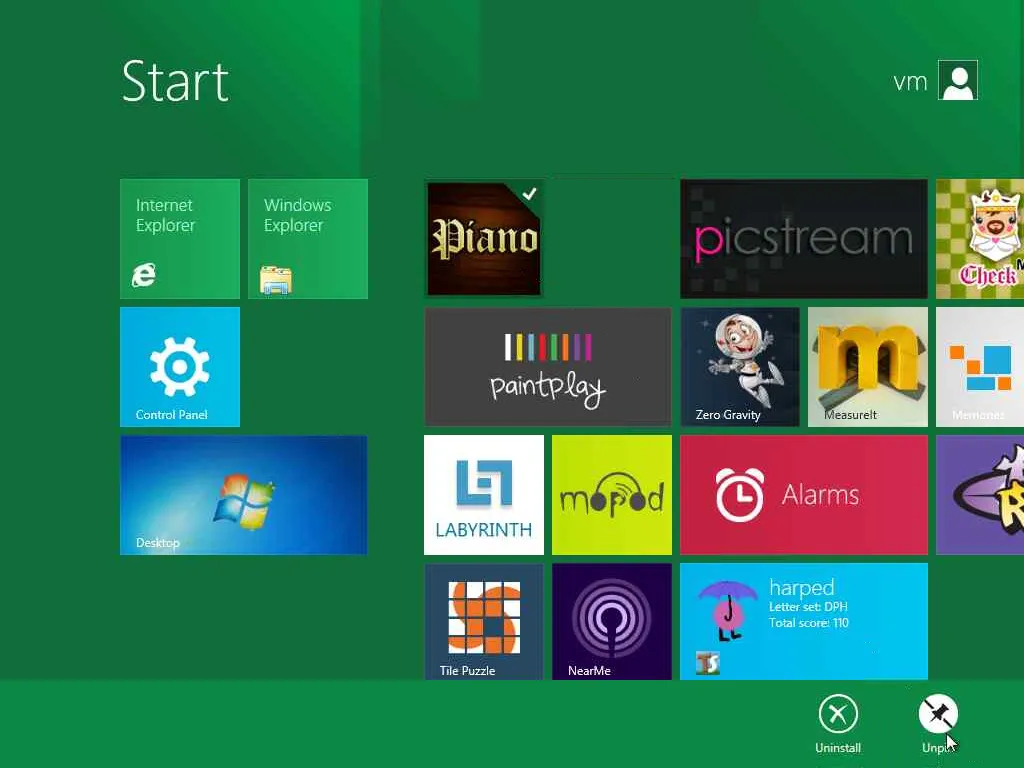Image resolution: width=1024 pixels, height=768 pixels.
Task: Open the Desktop tile
Action: (244, 495)
